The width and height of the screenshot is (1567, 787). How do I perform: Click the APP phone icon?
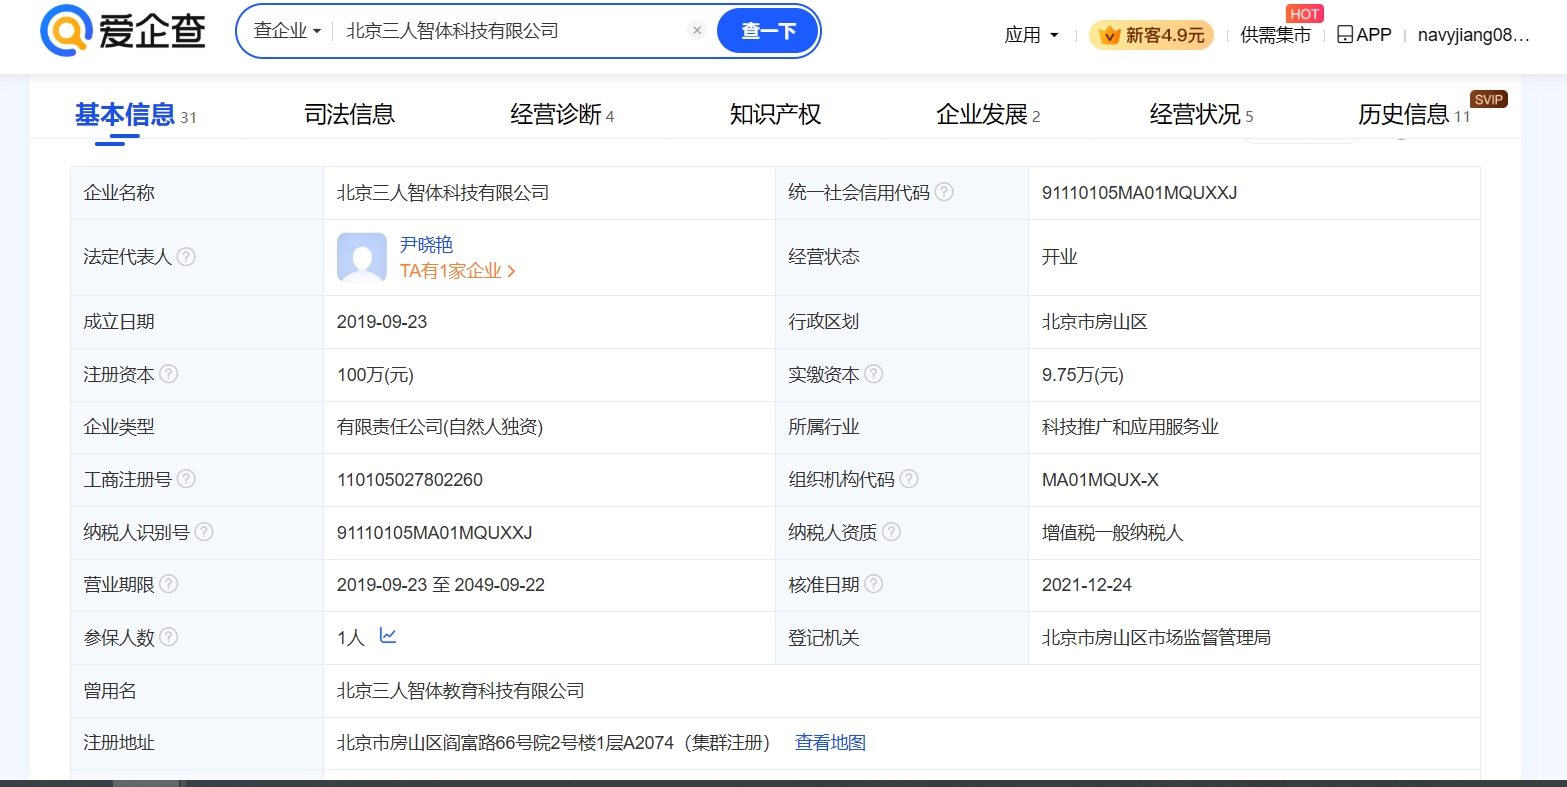coord(1346,35)
